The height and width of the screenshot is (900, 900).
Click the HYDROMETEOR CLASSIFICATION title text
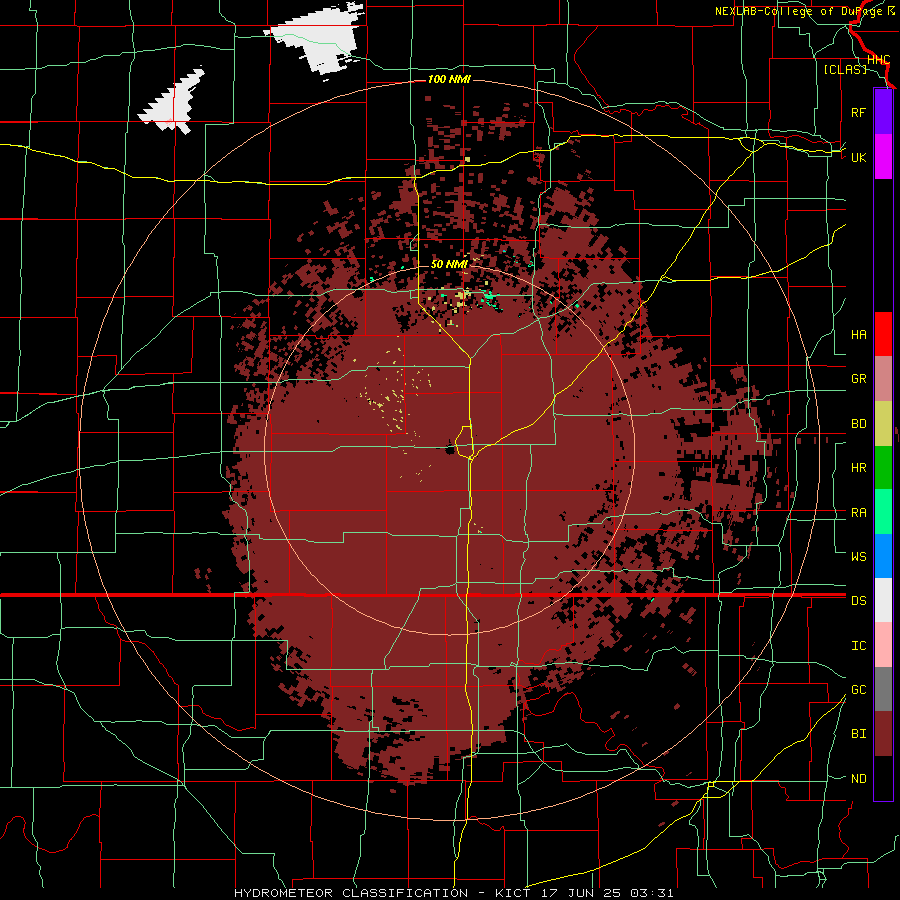[351, 893]
